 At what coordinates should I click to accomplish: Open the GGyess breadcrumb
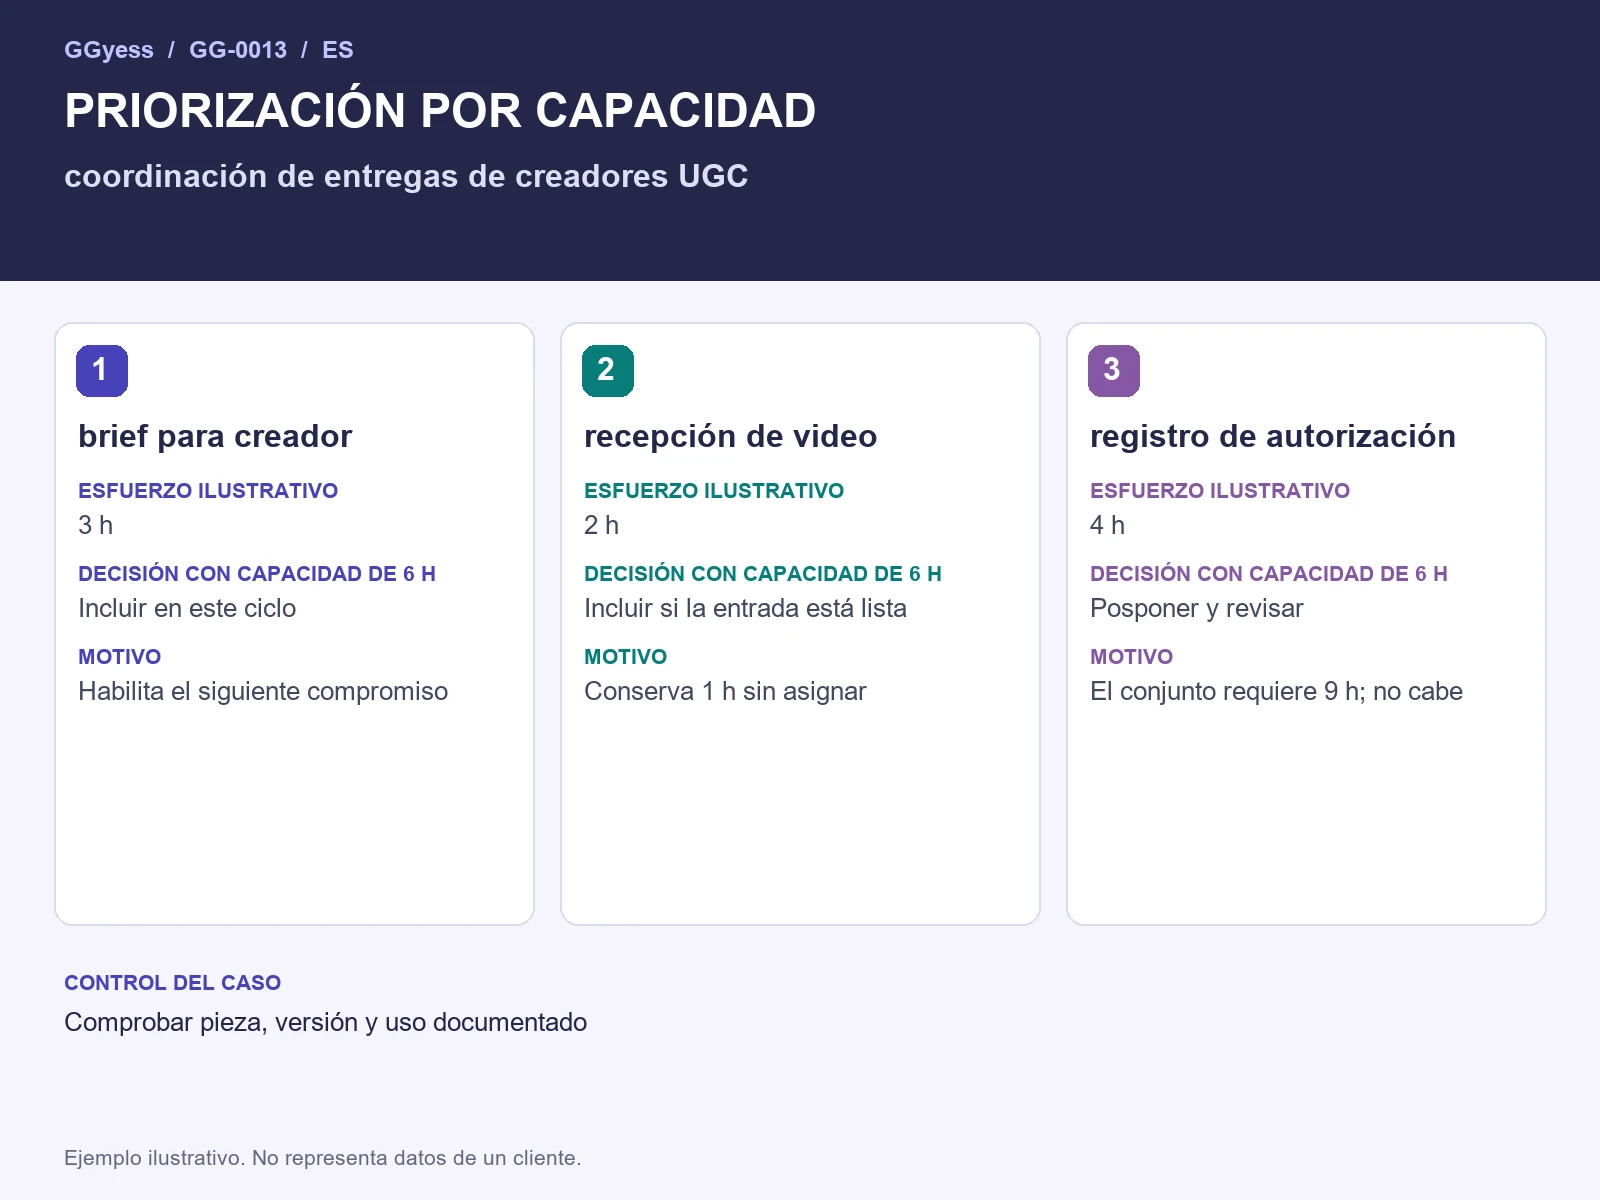109,50
